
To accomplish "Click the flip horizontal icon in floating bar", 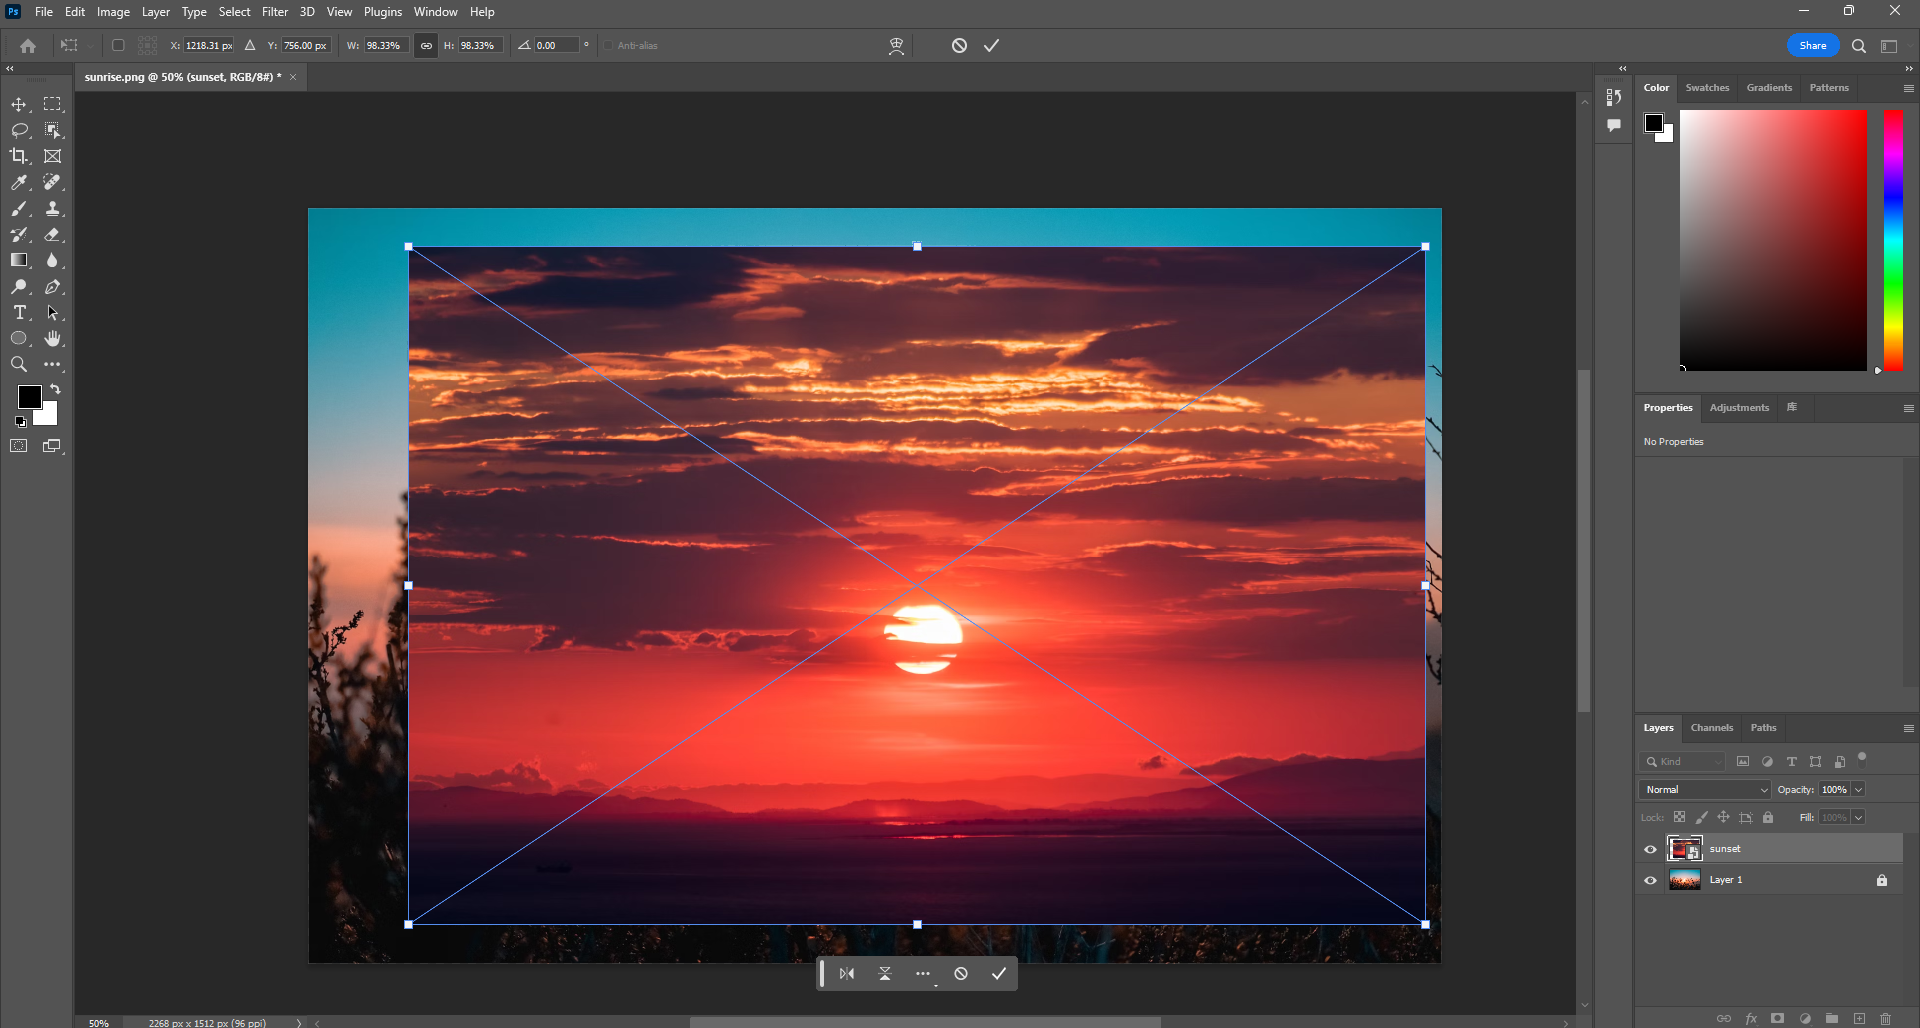I will coord(847,974).
